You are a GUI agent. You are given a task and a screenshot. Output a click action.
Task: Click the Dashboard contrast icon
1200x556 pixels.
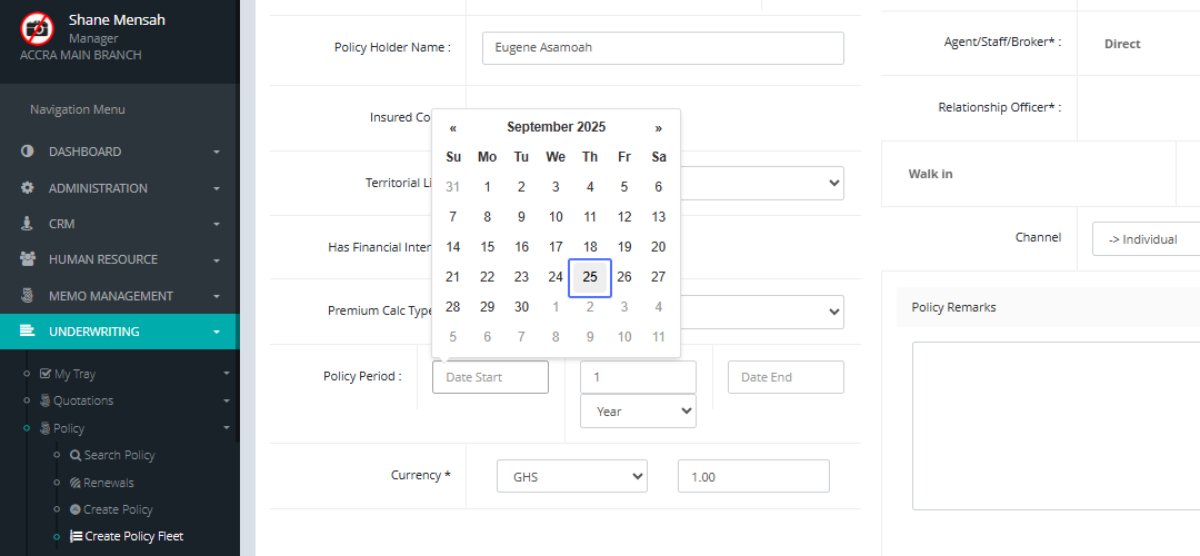pos(28,152)
